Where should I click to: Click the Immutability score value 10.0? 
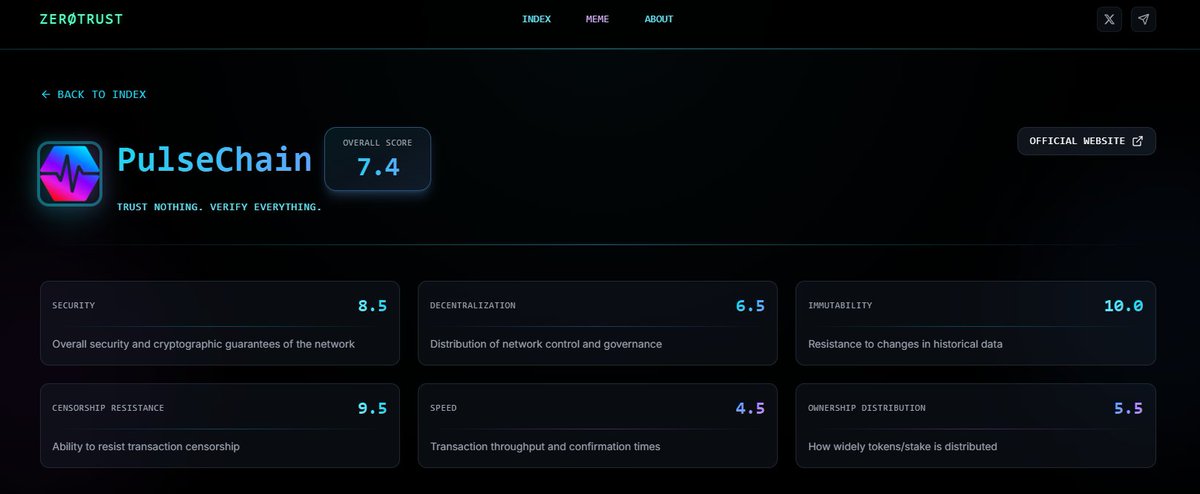coord(1123,305)
